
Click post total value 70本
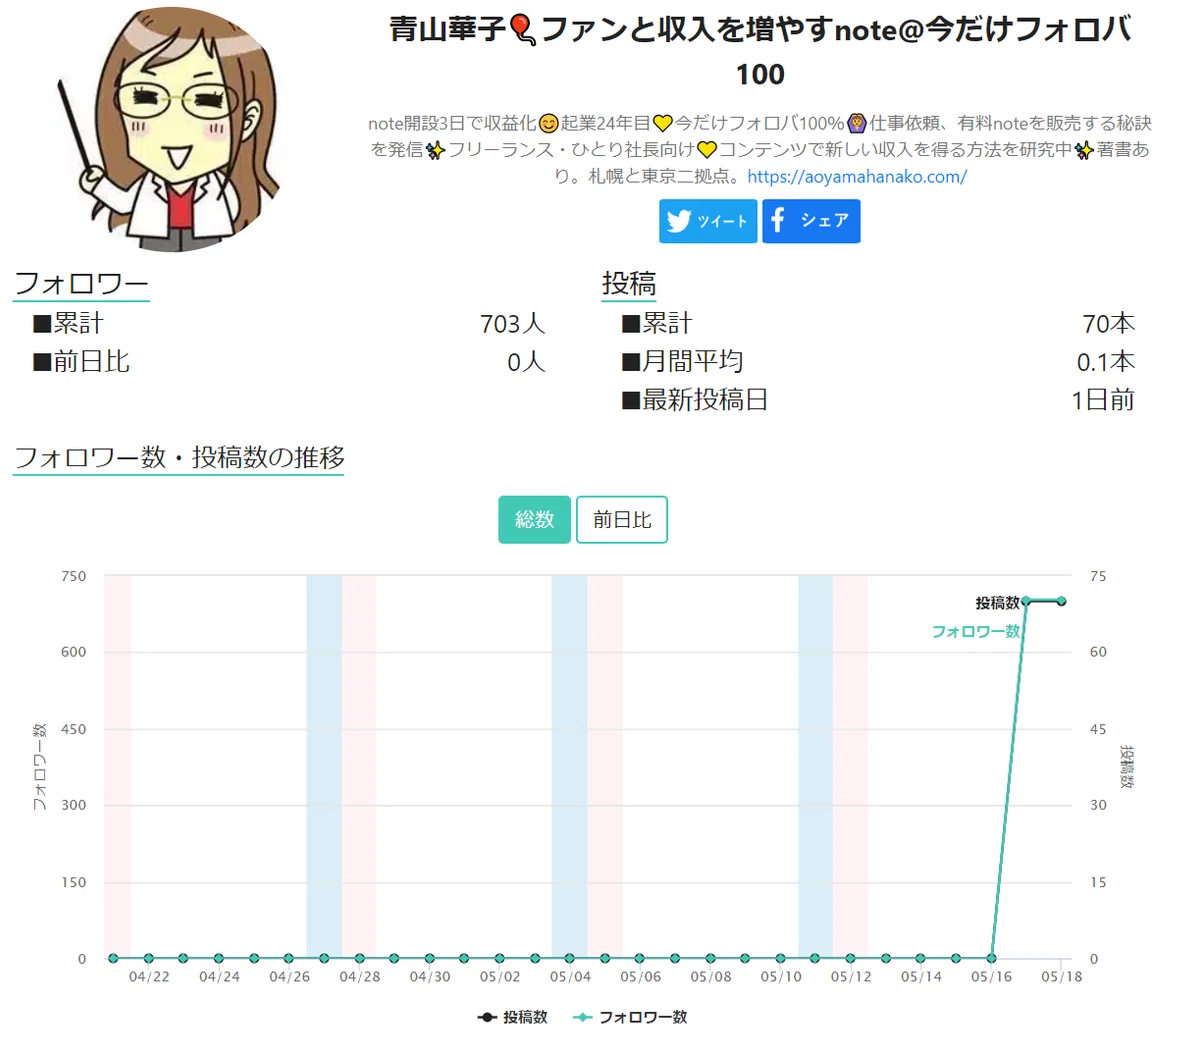[x=1109, y=324]
